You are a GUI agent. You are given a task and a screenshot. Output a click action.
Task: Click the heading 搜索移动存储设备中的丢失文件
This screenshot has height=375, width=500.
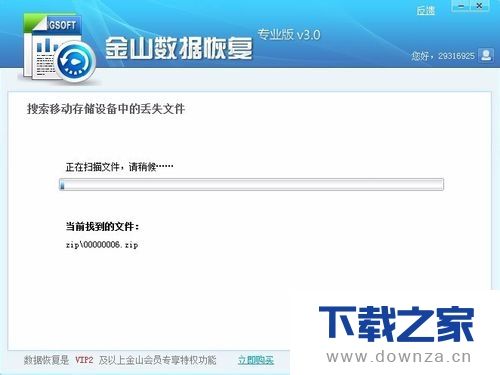106,109
